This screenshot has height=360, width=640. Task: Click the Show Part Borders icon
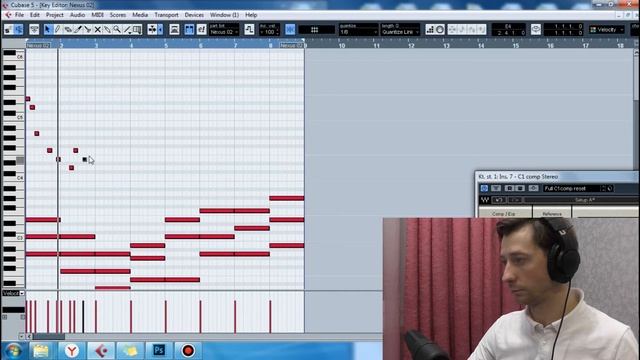coord(189,29)
